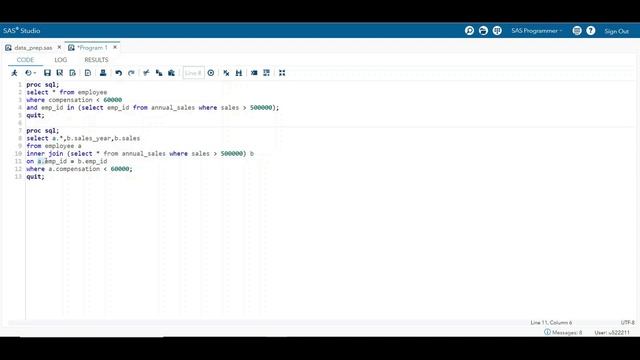640x360 pixels.
Task: Click the 'inner join (select' line
Action: [x=140, y=154]
